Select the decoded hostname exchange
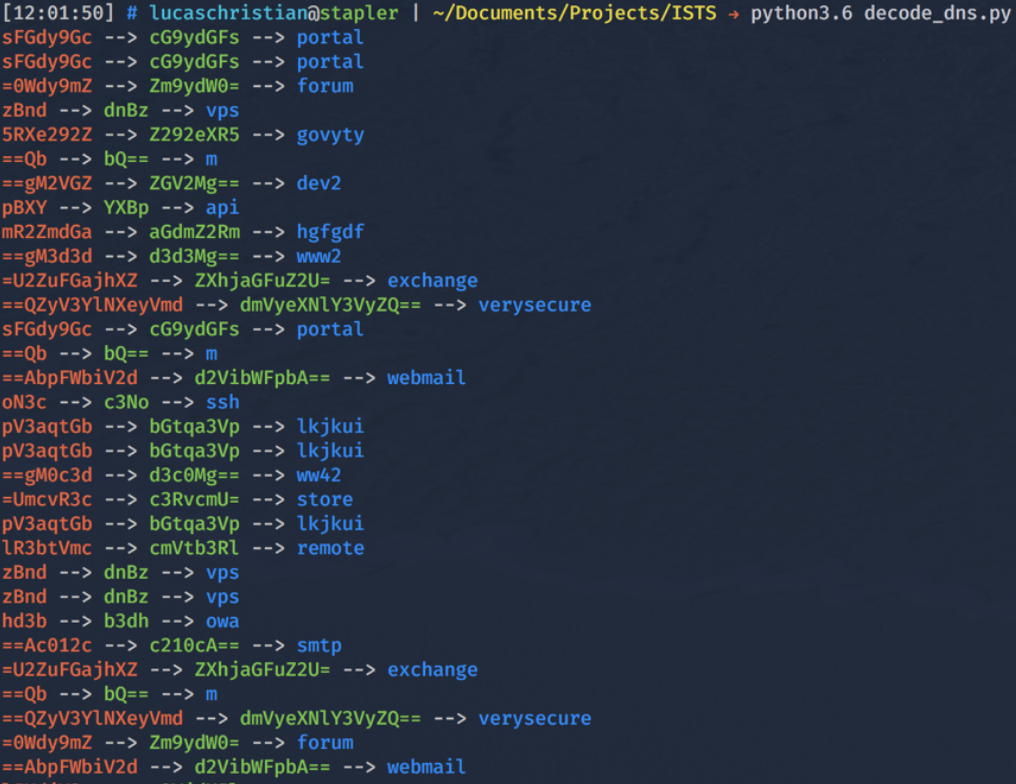 pos(432,280)
